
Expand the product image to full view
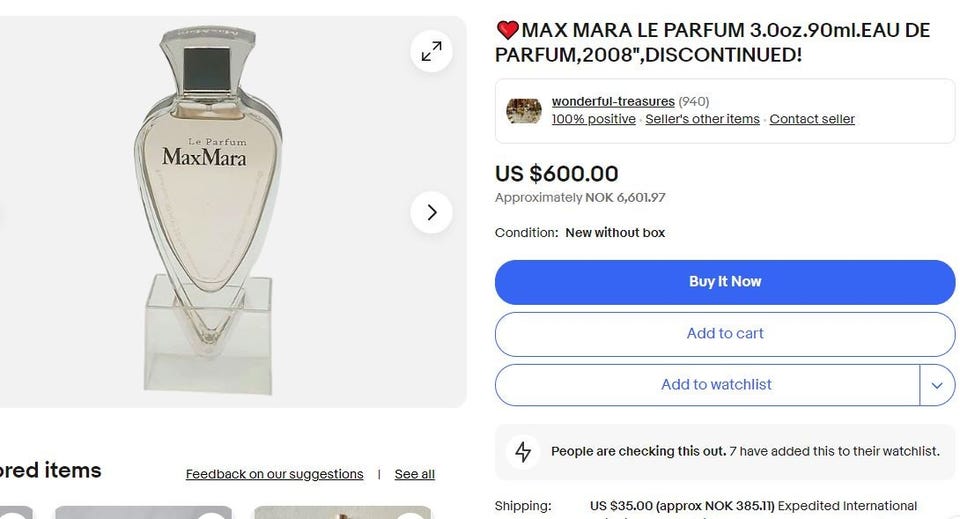(x=432, y=51)
